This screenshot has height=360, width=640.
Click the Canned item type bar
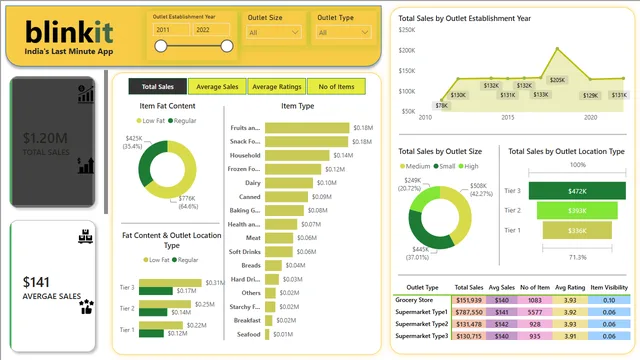point(286,197)
